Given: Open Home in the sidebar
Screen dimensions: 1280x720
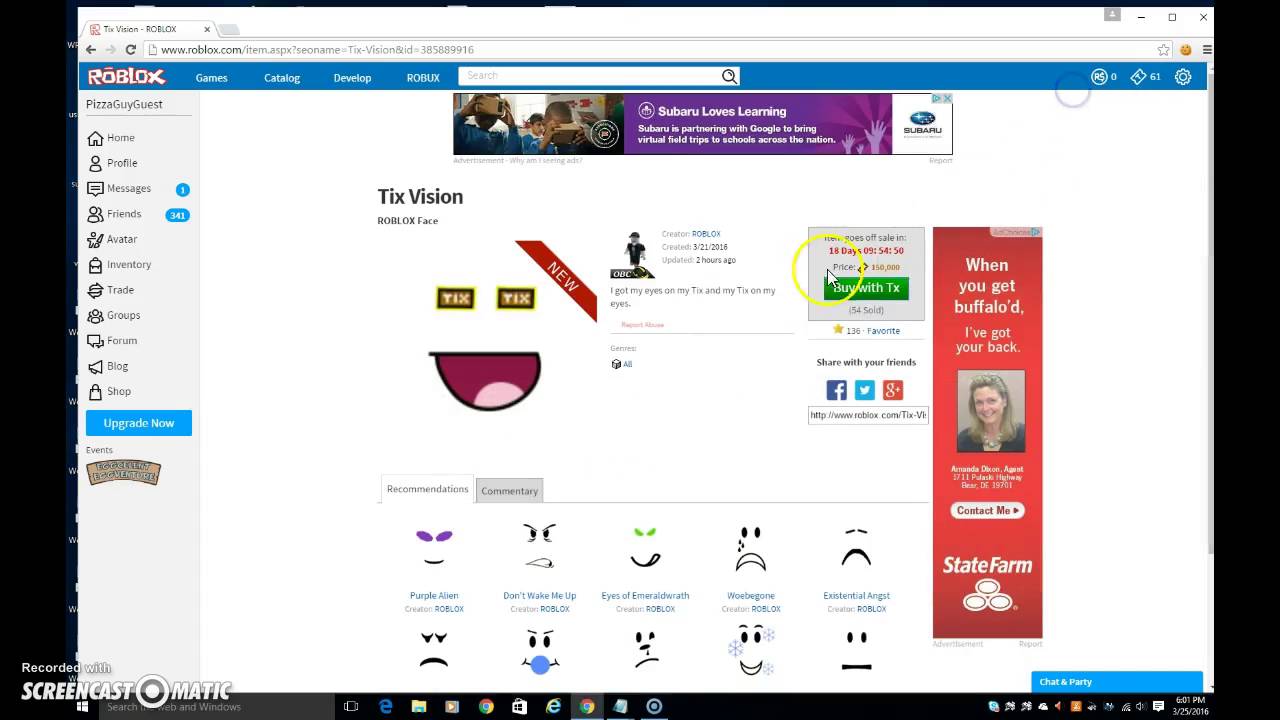Looking at the screenshot, I should [x=110, y=138].
